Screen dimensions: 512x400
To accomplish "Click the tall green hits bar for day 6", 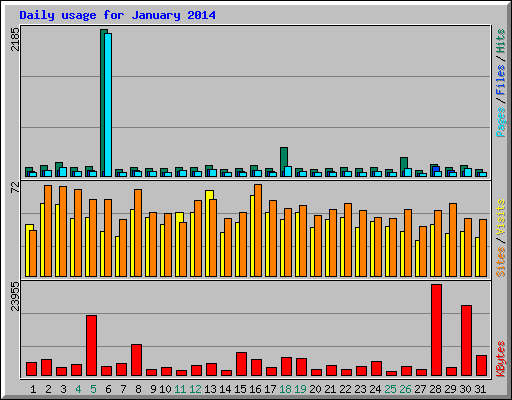I will pos(102,103).
